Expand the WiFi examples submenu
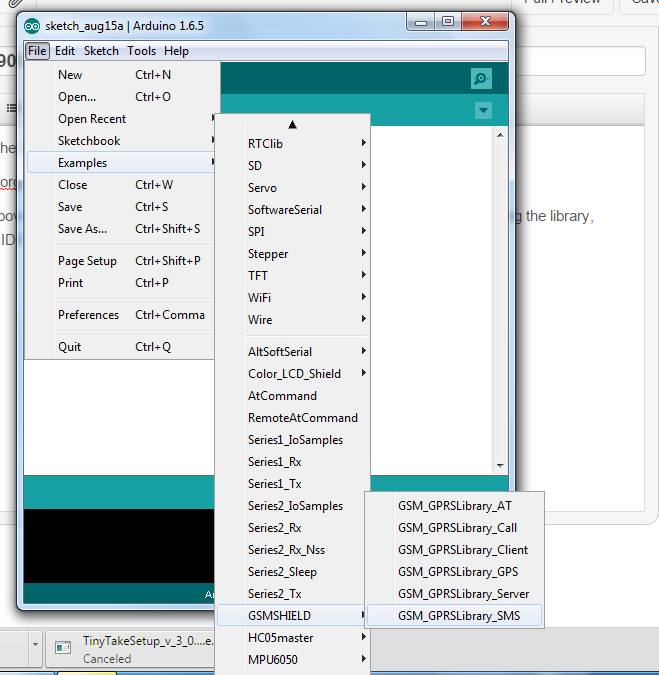The width and height of the screenshot is (659, 675). (293, 297)
